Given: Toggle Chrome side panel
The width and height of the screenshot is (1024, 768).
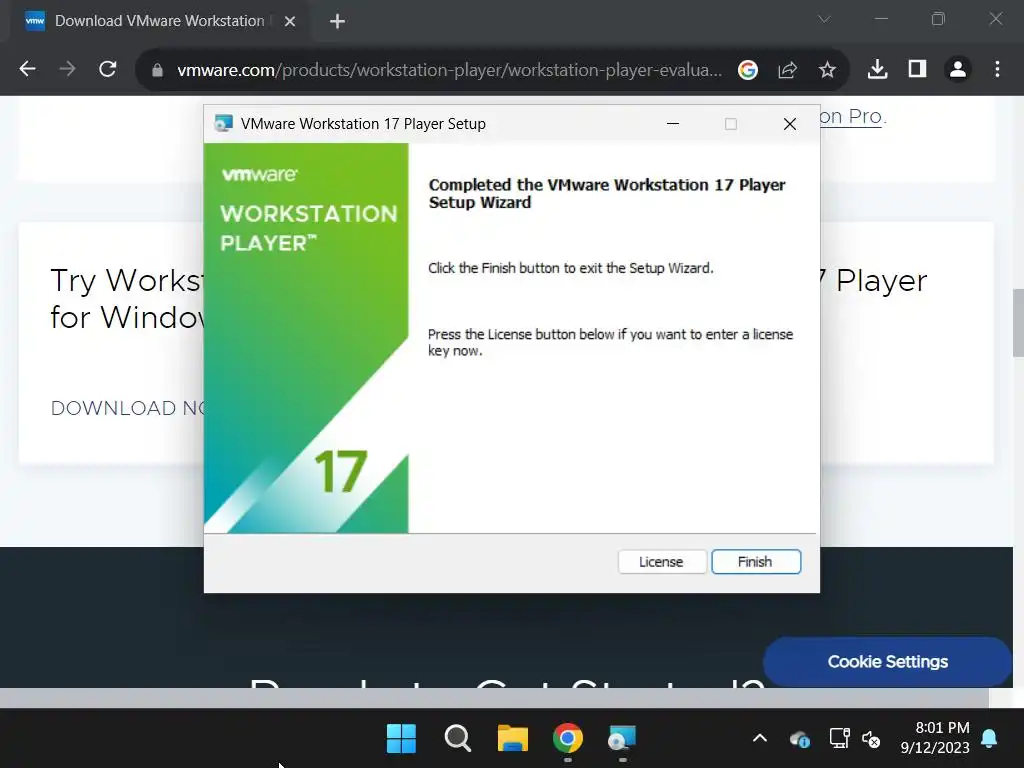Looking at the screenshot, I should (918, 69).
